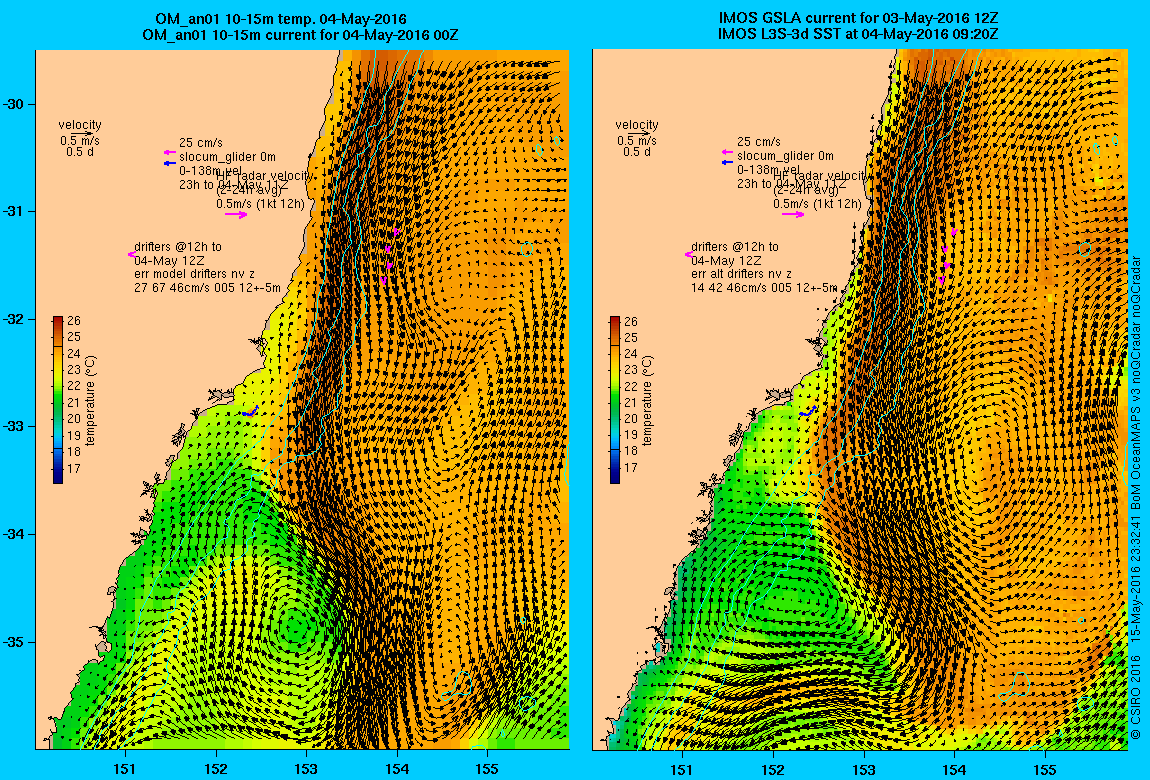
Task: Click '152' longitude label under IMOS panel
Action: 773,769
